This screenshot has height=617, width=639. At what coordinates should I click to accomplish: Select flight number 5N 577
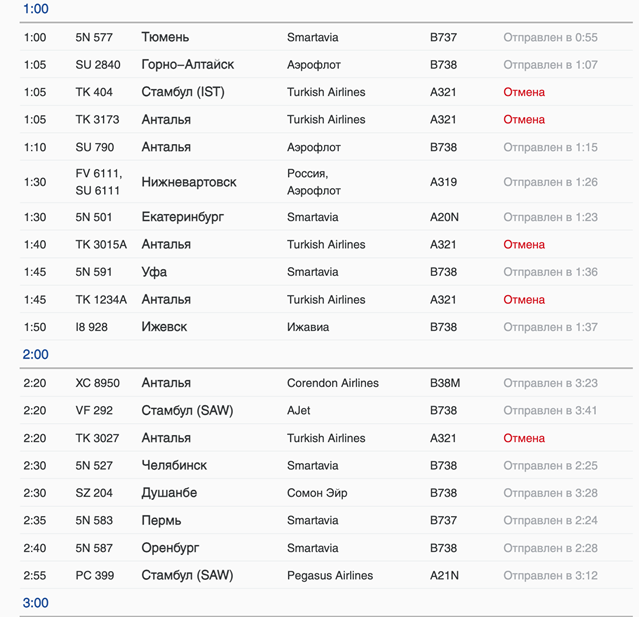(94, 38)
